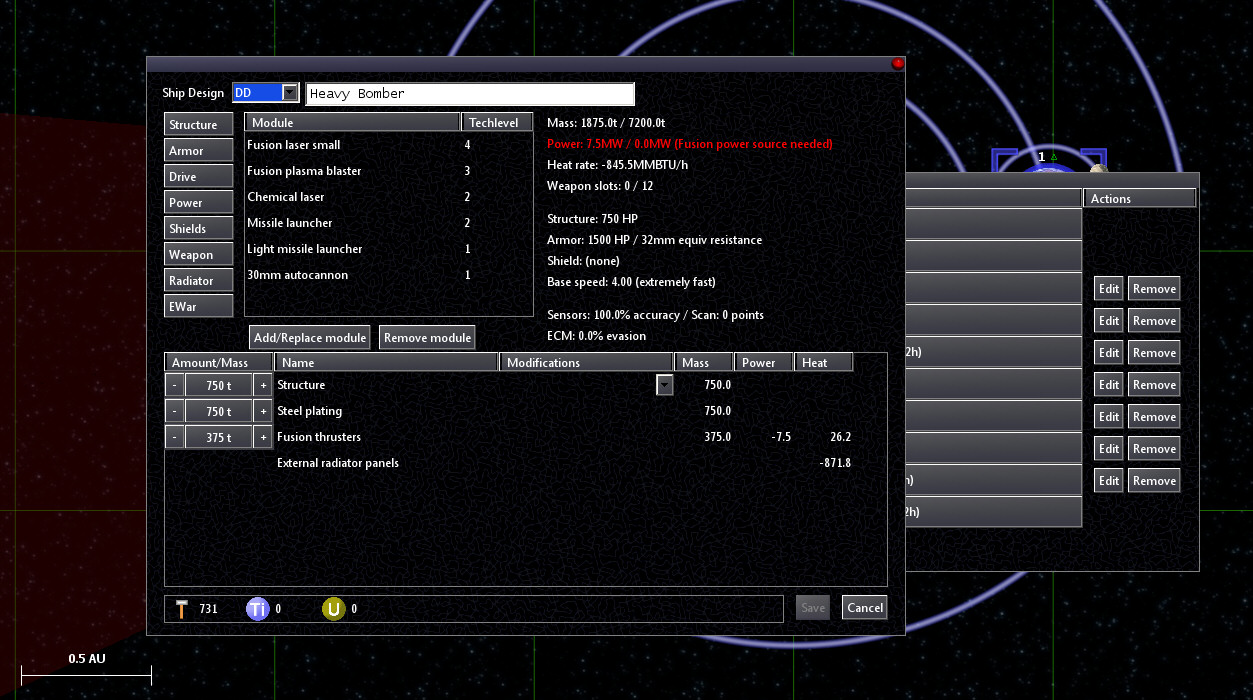Viewport: 1253px width, 700px height.
Task: Decrease Fusion thrusters mass with minus button
Action: tap(174, 437)
